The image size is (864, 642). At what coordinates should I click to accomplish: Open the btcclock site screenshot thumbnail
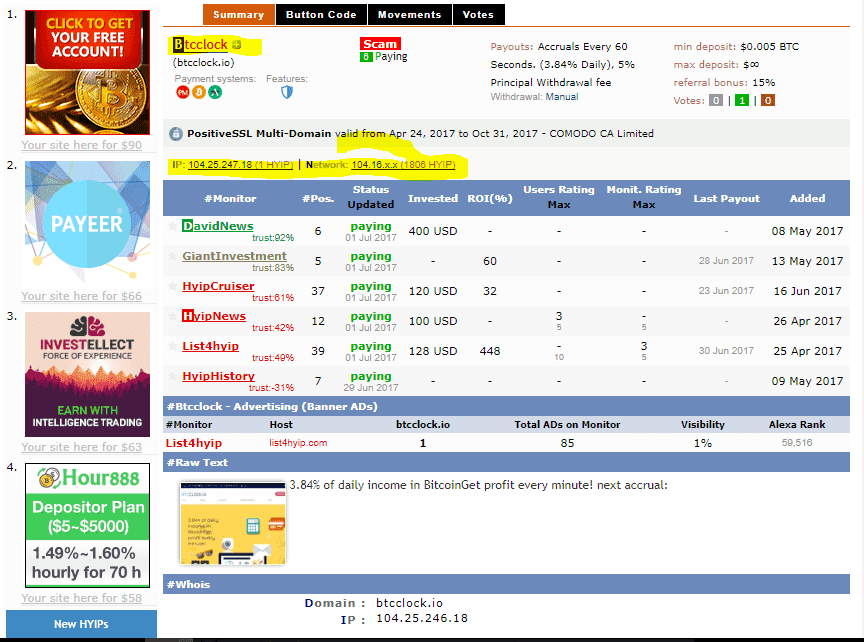pos(233,522)
